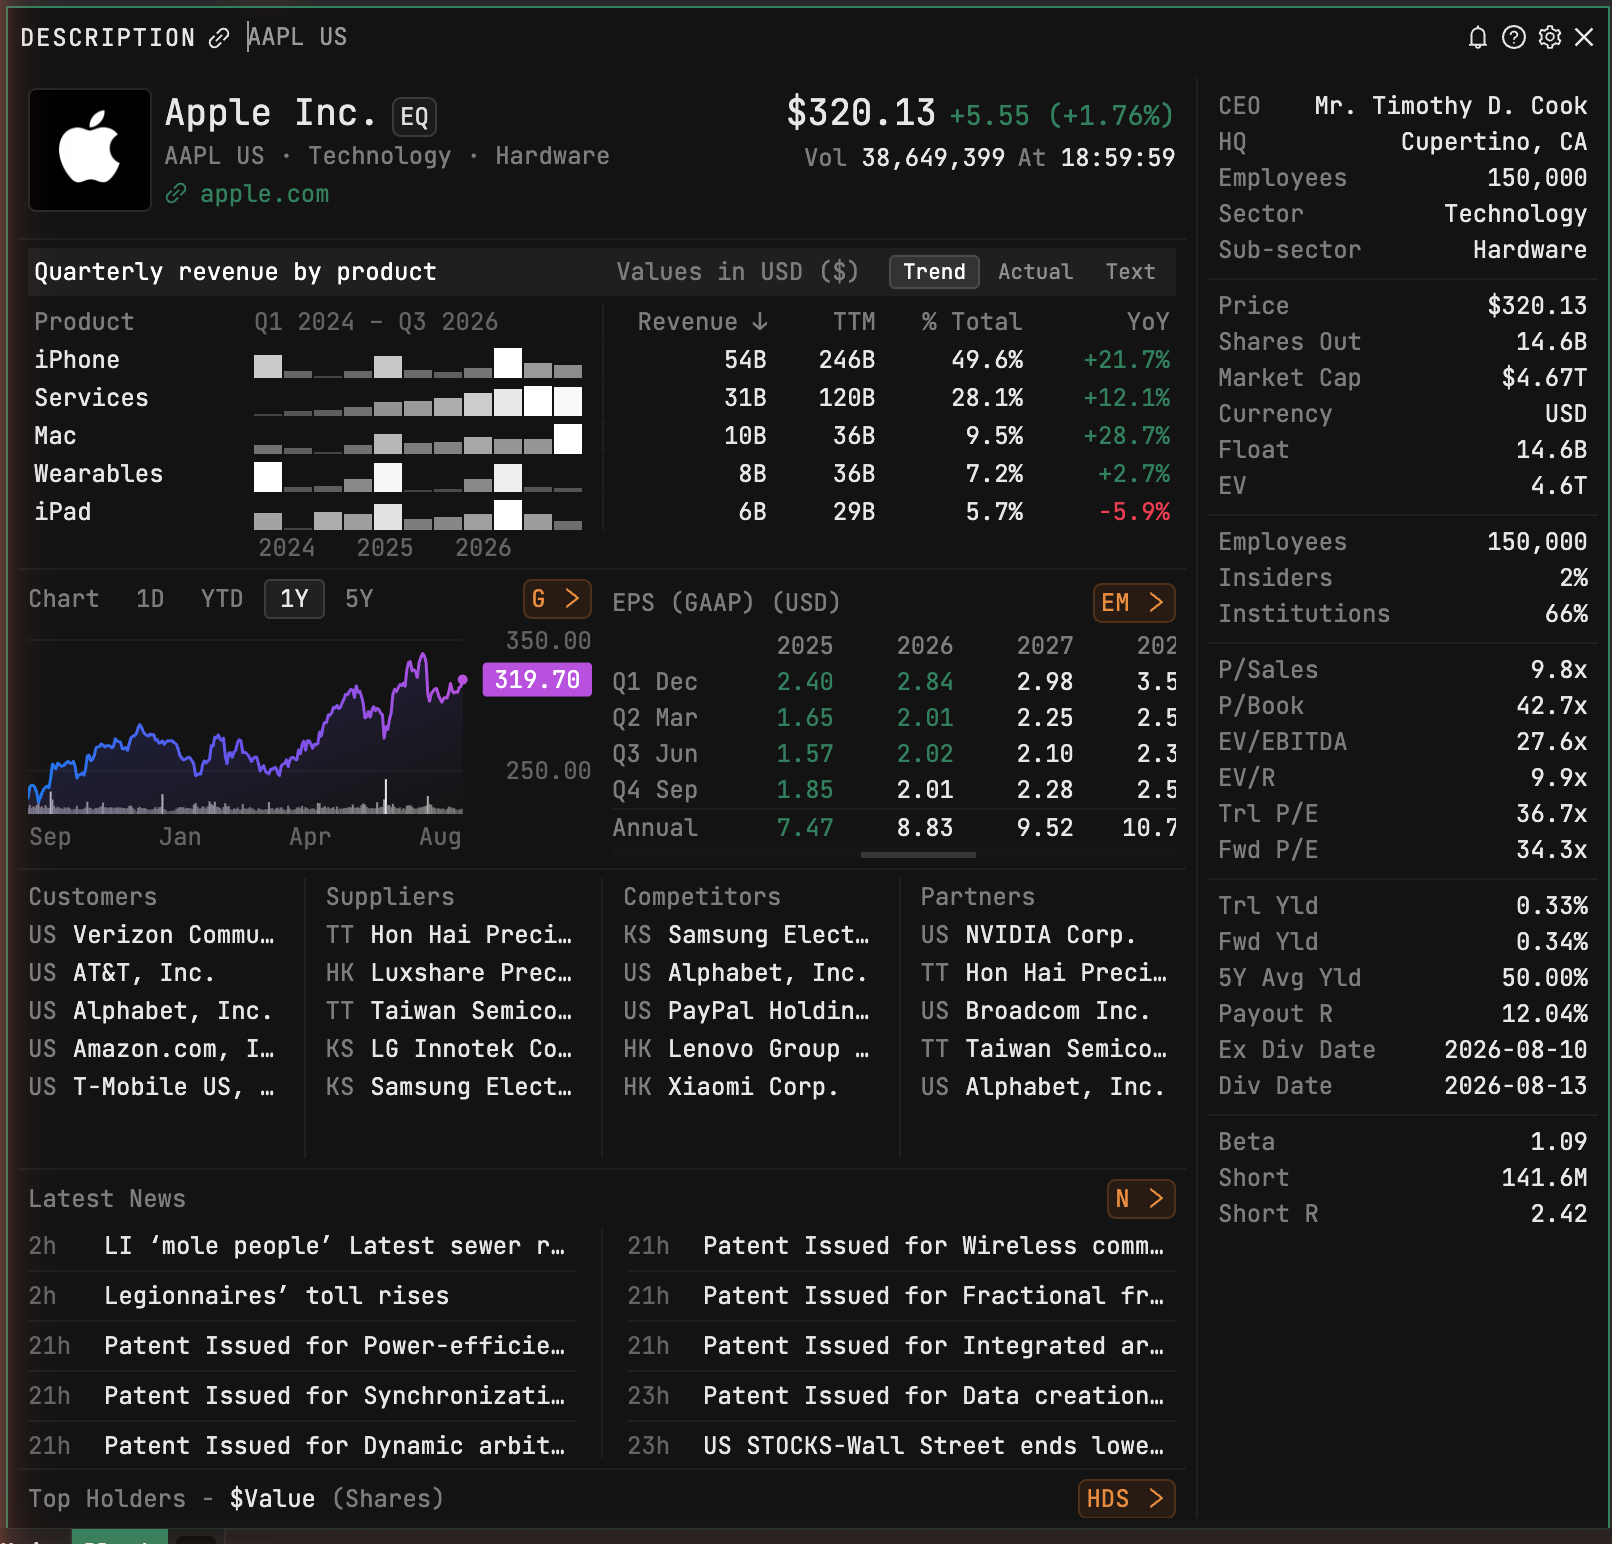Select the 5Y chart range tab
The width and height of the screenshot is (1612, 1544).
[359, 599]
